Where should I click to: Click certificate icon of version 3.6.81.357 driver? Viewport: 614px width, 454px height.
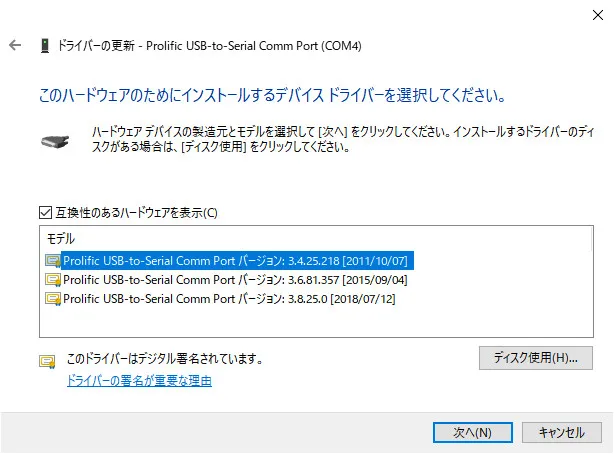pyautogui.click(x=53, y=280)
